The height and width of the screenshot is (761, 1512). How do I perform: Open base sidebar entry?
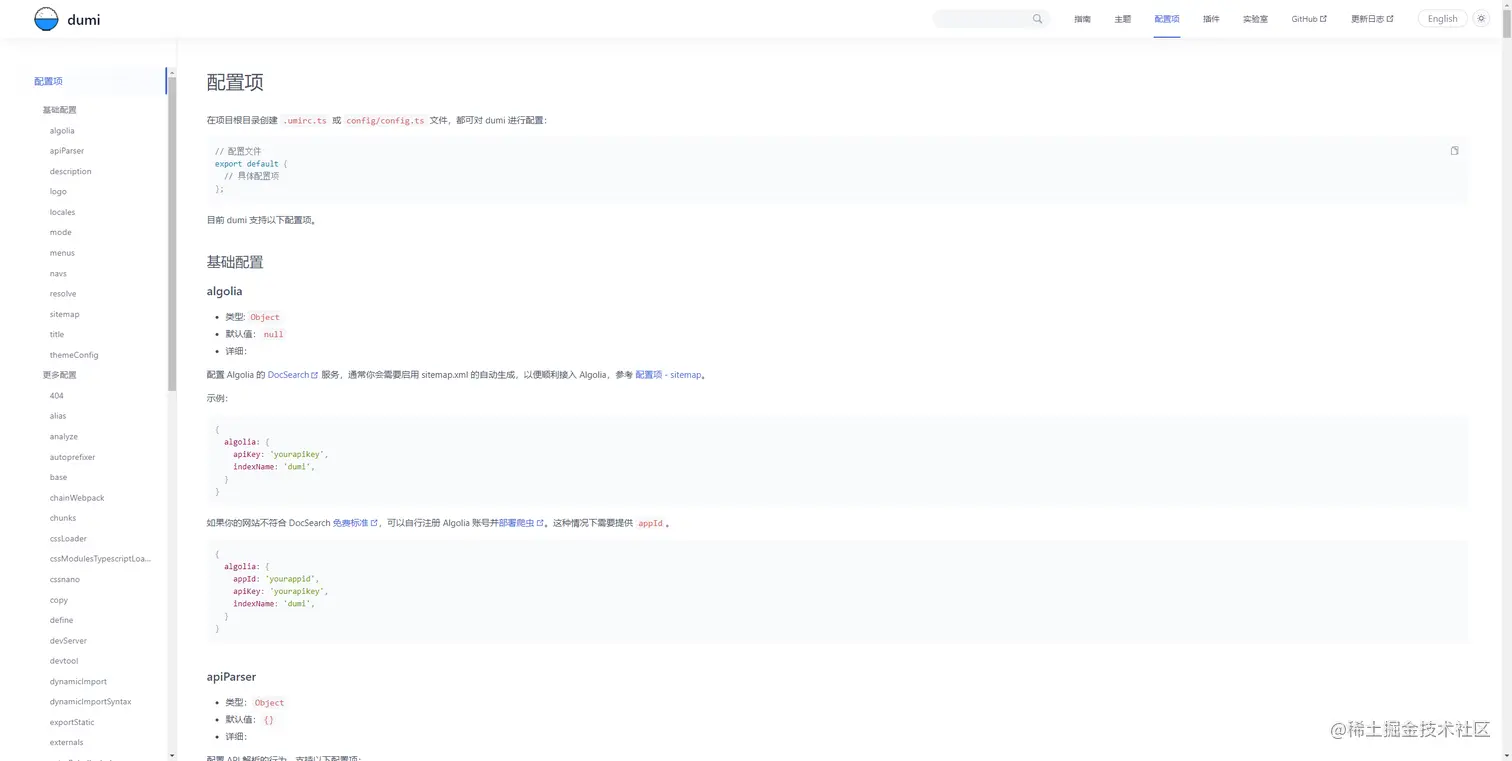pyautogui.click(x=59, y=478)
